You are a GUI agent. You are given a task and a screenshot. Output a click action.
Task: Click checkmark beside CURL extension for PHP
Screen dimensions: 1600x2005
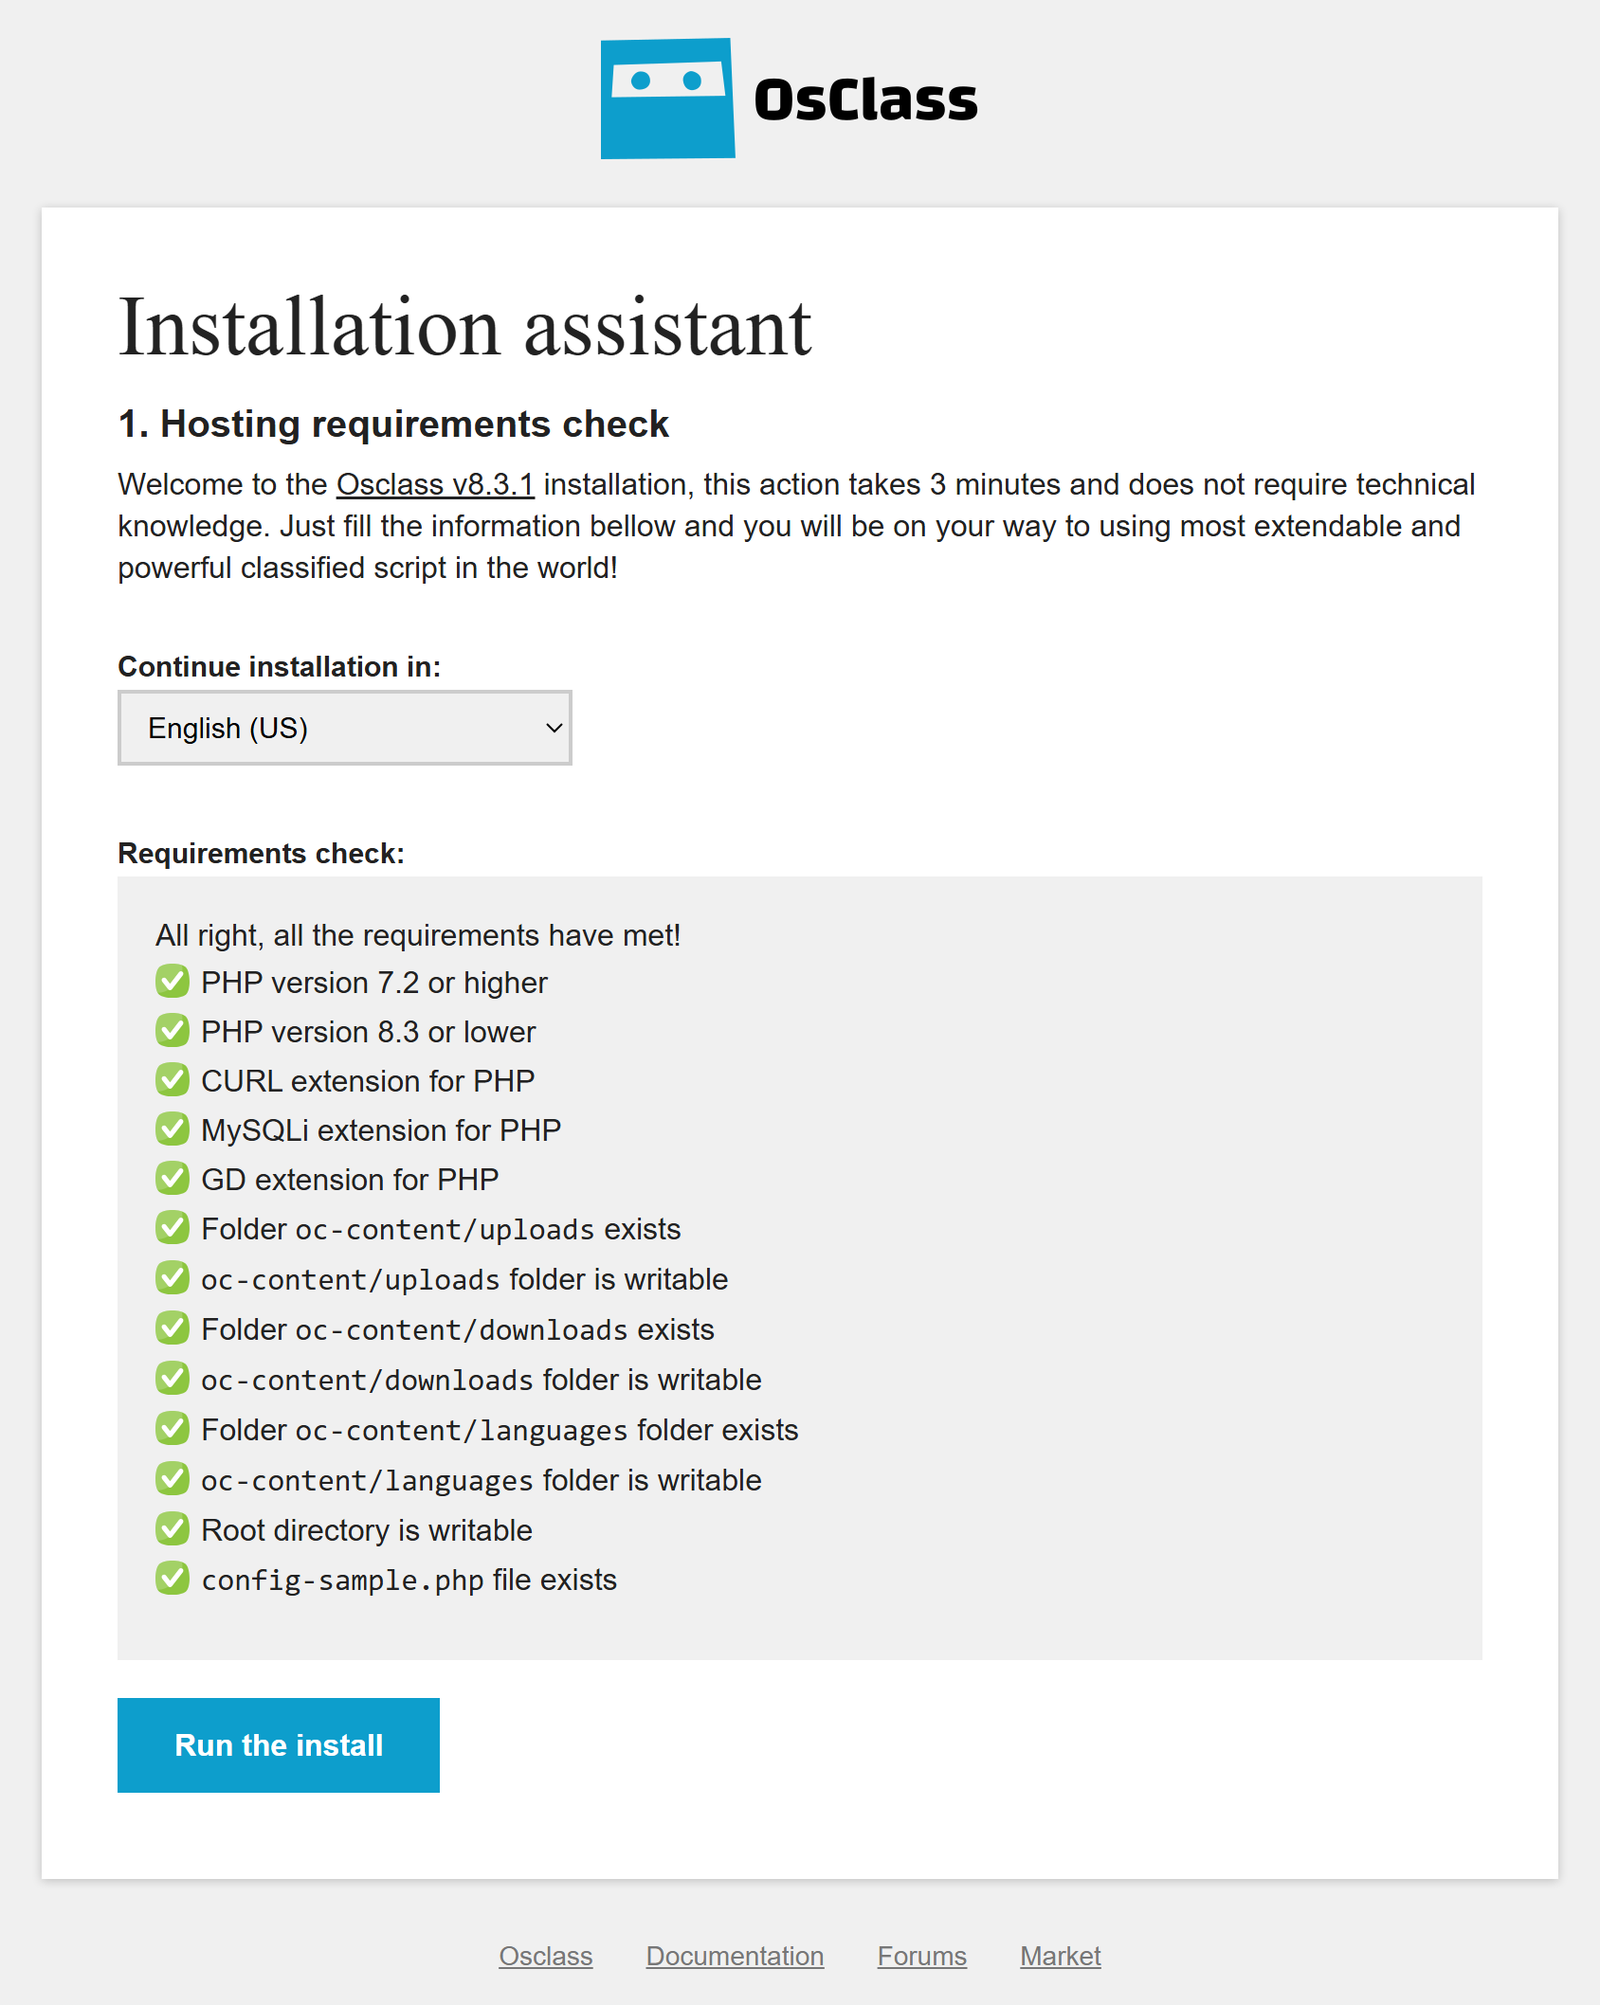tap(172, 1079)
